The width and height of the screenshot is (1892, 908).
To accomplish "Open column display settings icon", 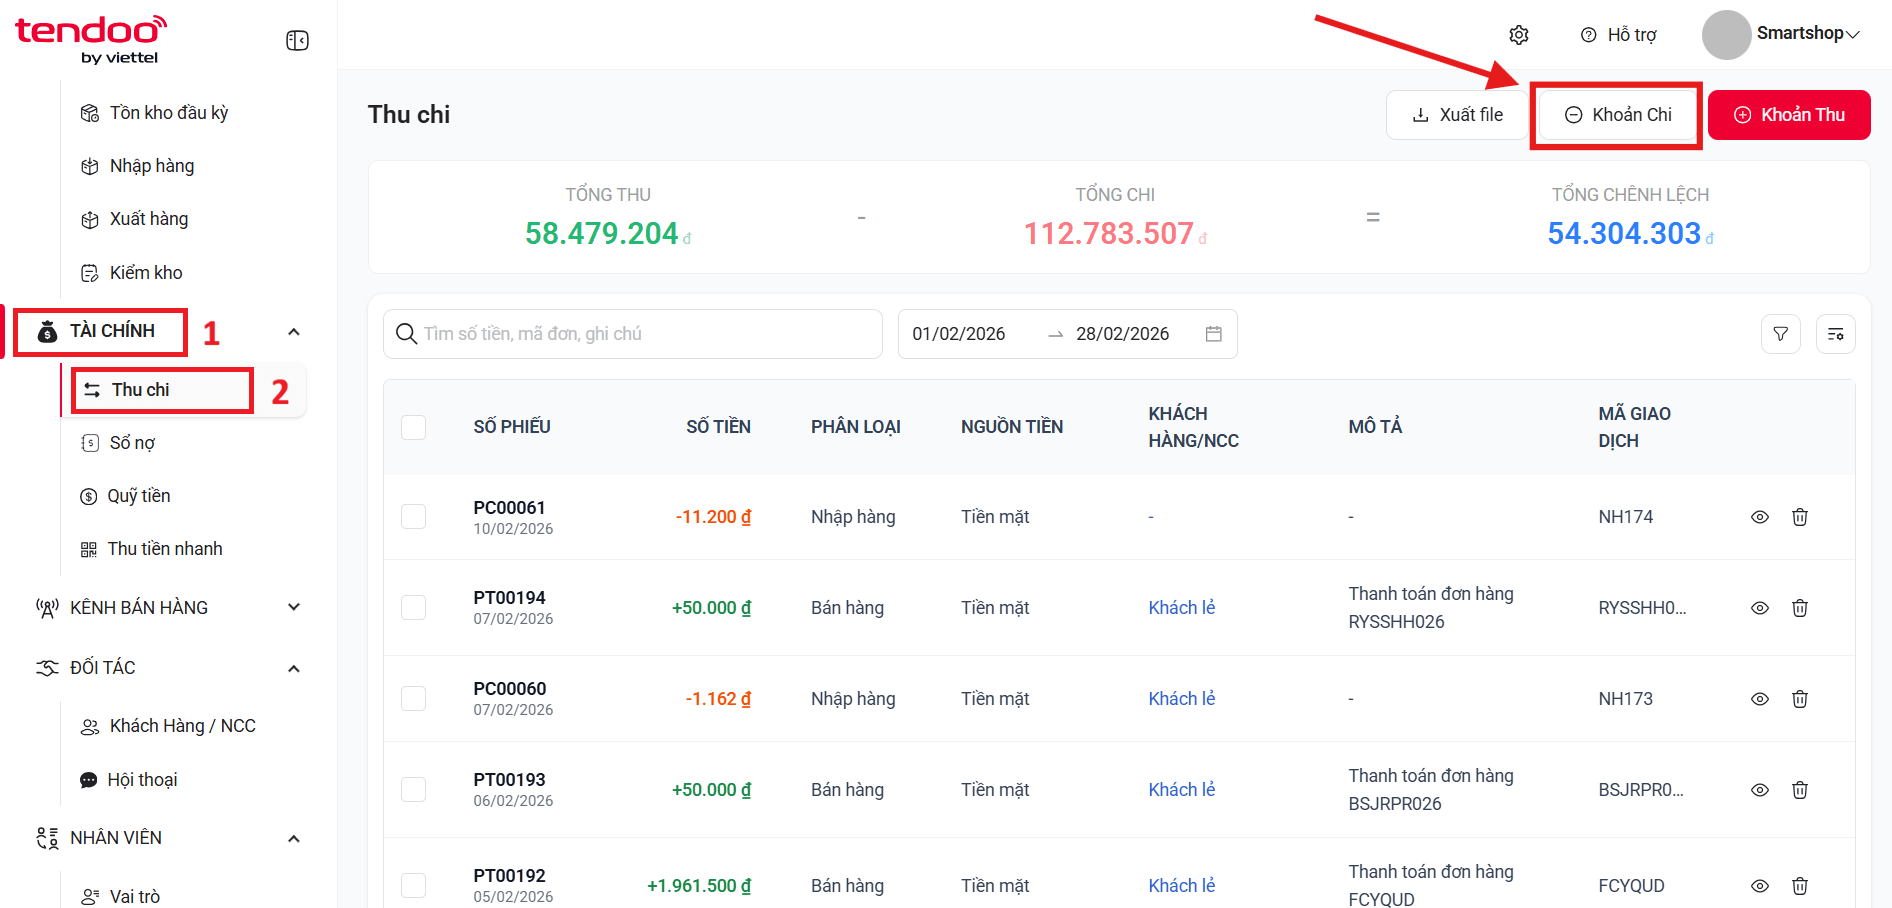I will coord(1836,334).
